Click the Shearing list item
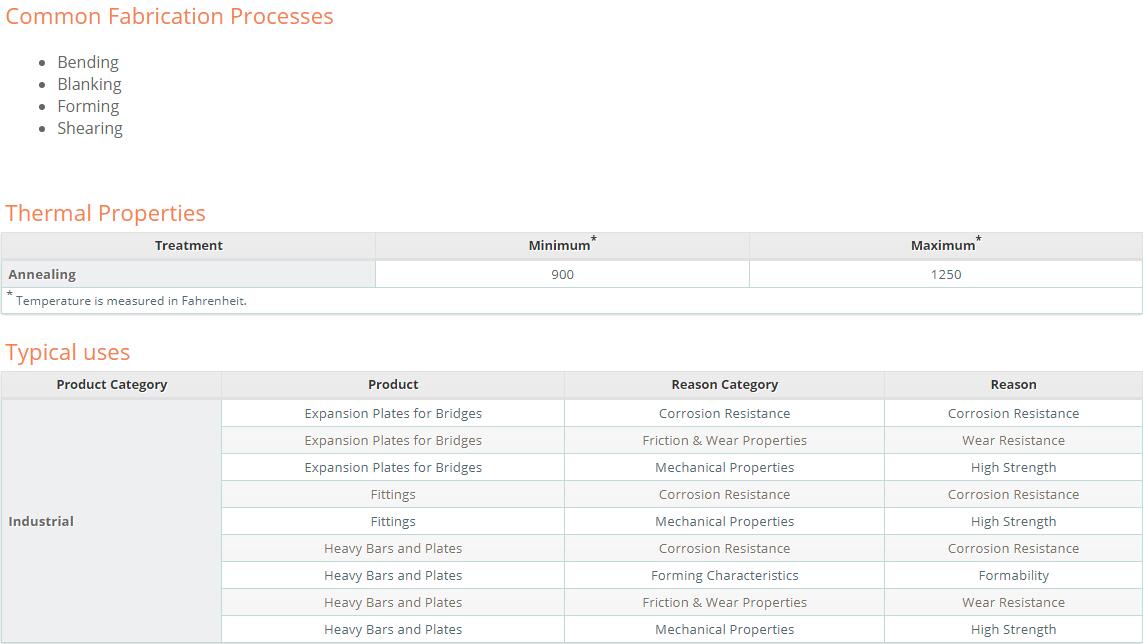This screenshot has width=1143, height=644. point(90,128)
